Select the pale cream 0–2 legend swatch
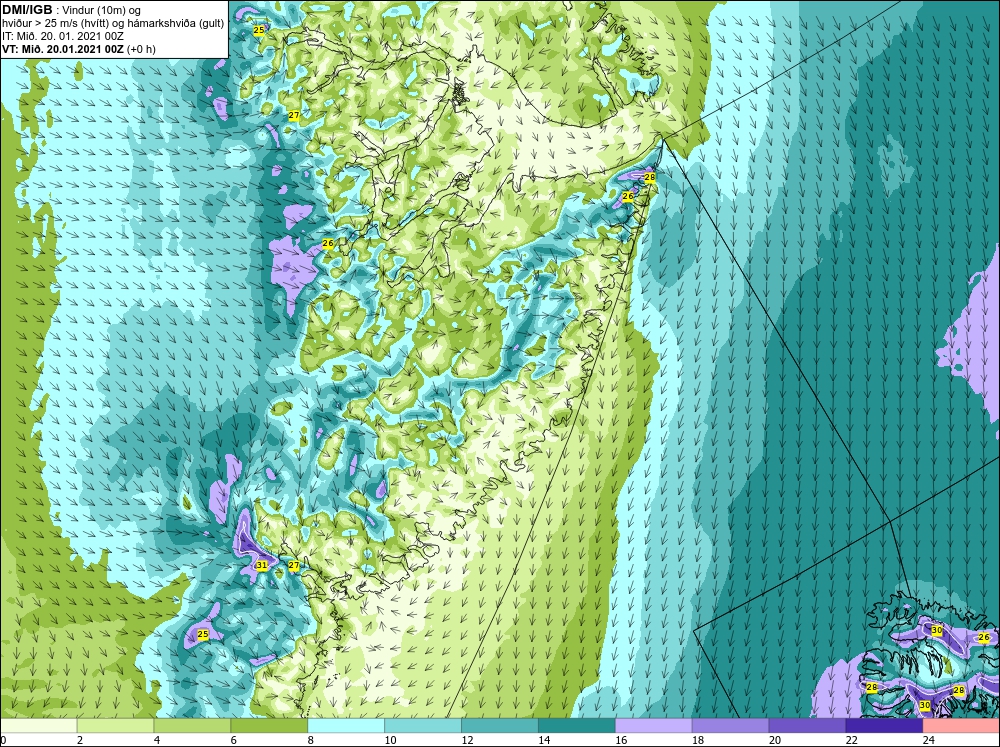Image resolution: width=1000 pixels, height=747 pixels. pyautogui.click(x=38, y=725)
